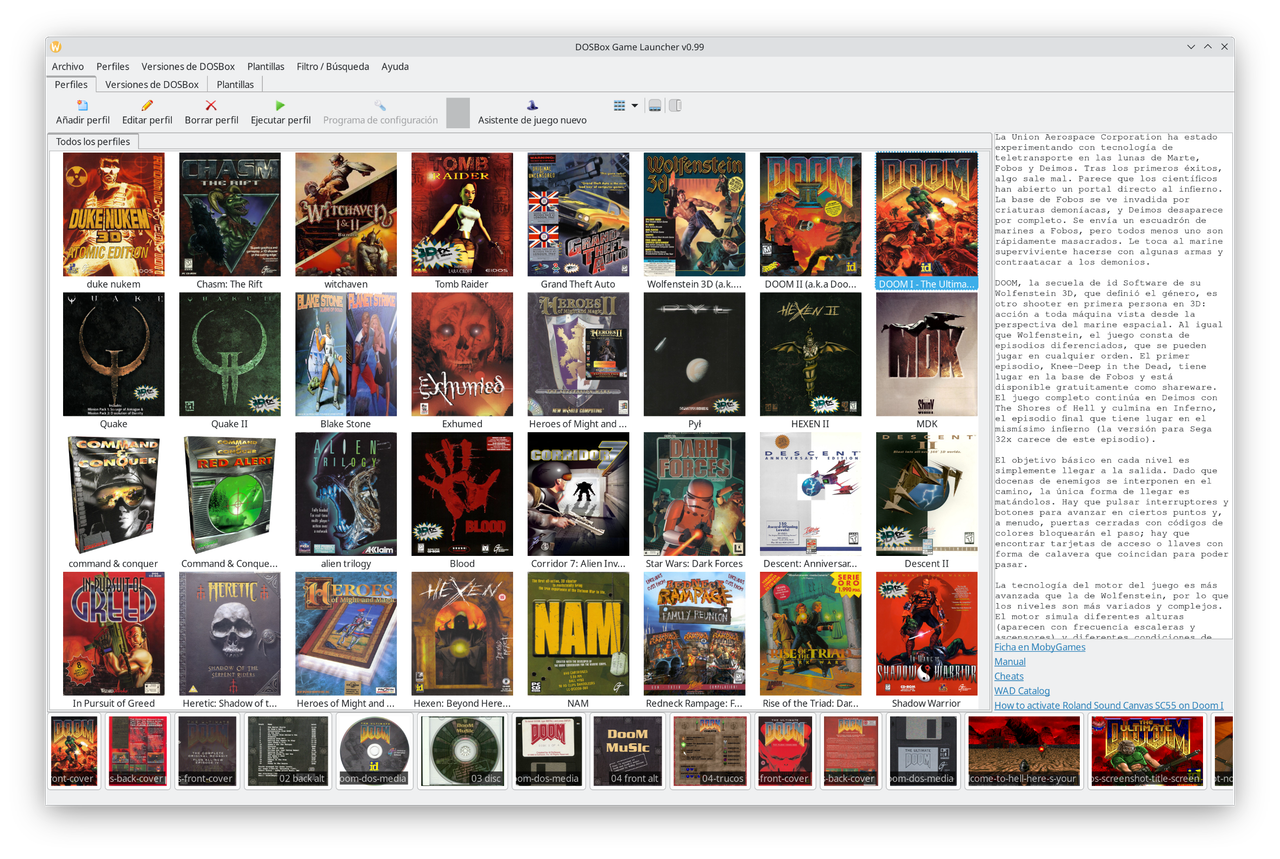Open the '02 back alt' screenshot thumbnail
Viewport: 1280px width, 859px height.
(x=288, y=750)
